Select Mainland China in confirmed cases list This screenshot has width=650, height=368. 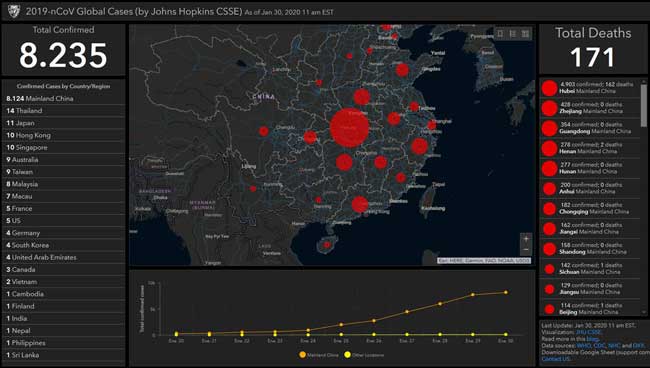pos(63,99)
